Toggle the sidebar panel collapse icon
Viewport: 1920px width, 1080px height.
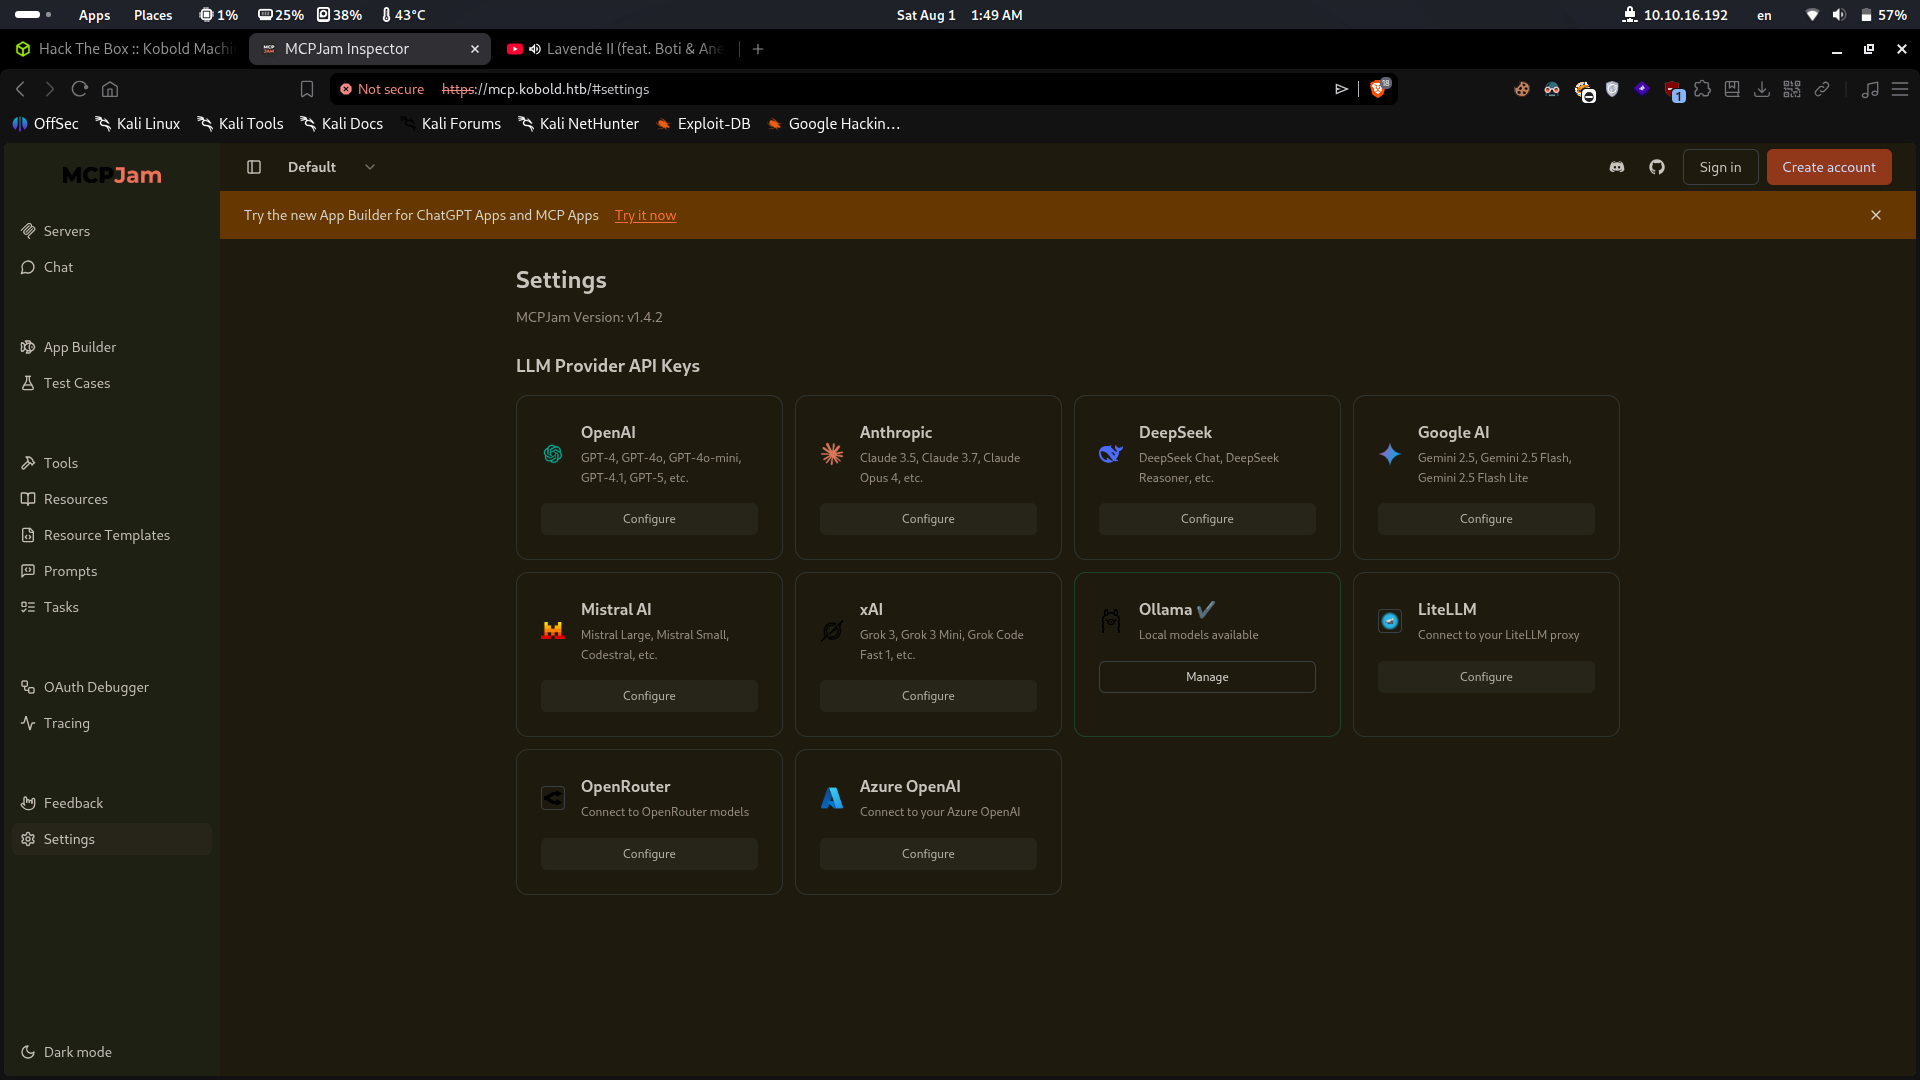tap(254, 167)
